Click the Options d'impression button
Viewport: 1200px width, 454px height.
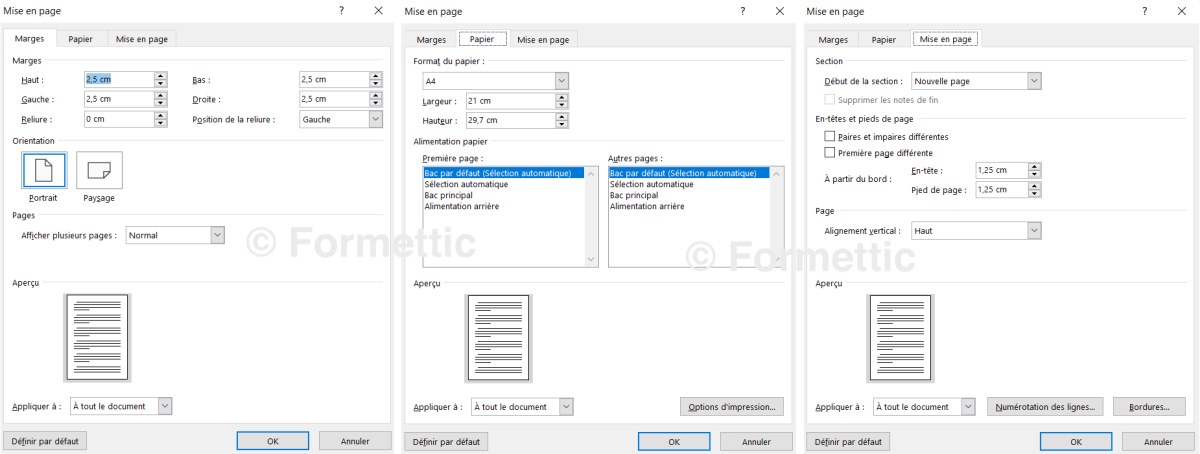pos(732,407)
